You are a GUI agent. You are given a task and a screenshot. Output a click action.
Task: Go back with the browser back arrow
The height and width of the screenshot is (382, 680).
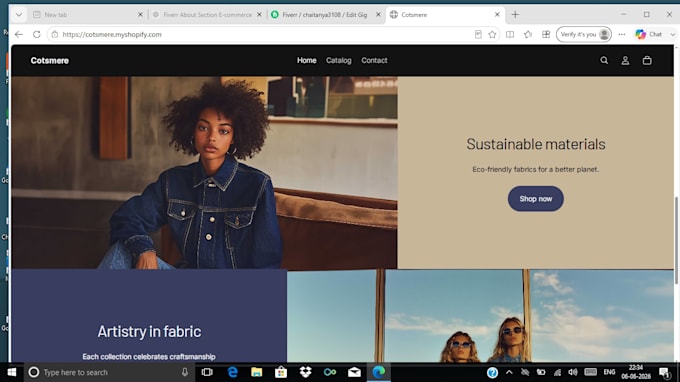(19, 34)
